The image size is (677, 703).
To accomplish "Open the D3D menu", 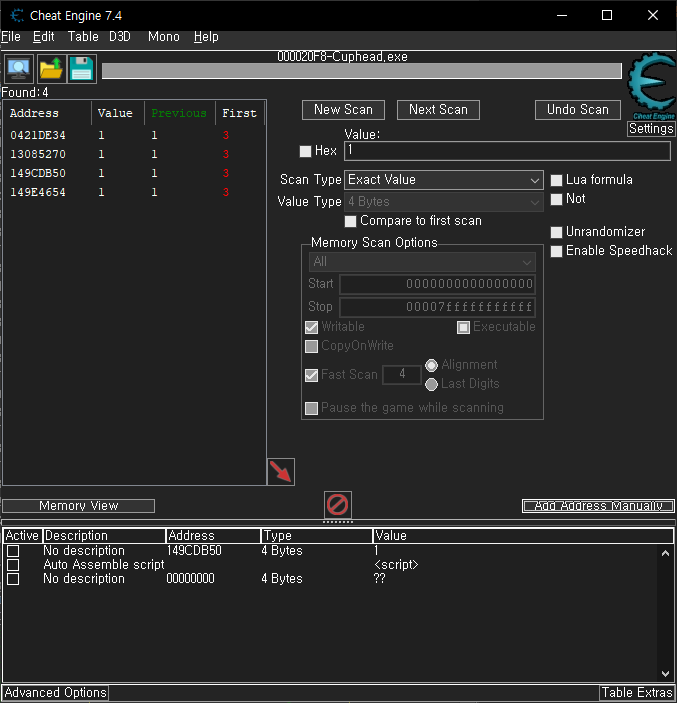I will click(x=120, y=37).
